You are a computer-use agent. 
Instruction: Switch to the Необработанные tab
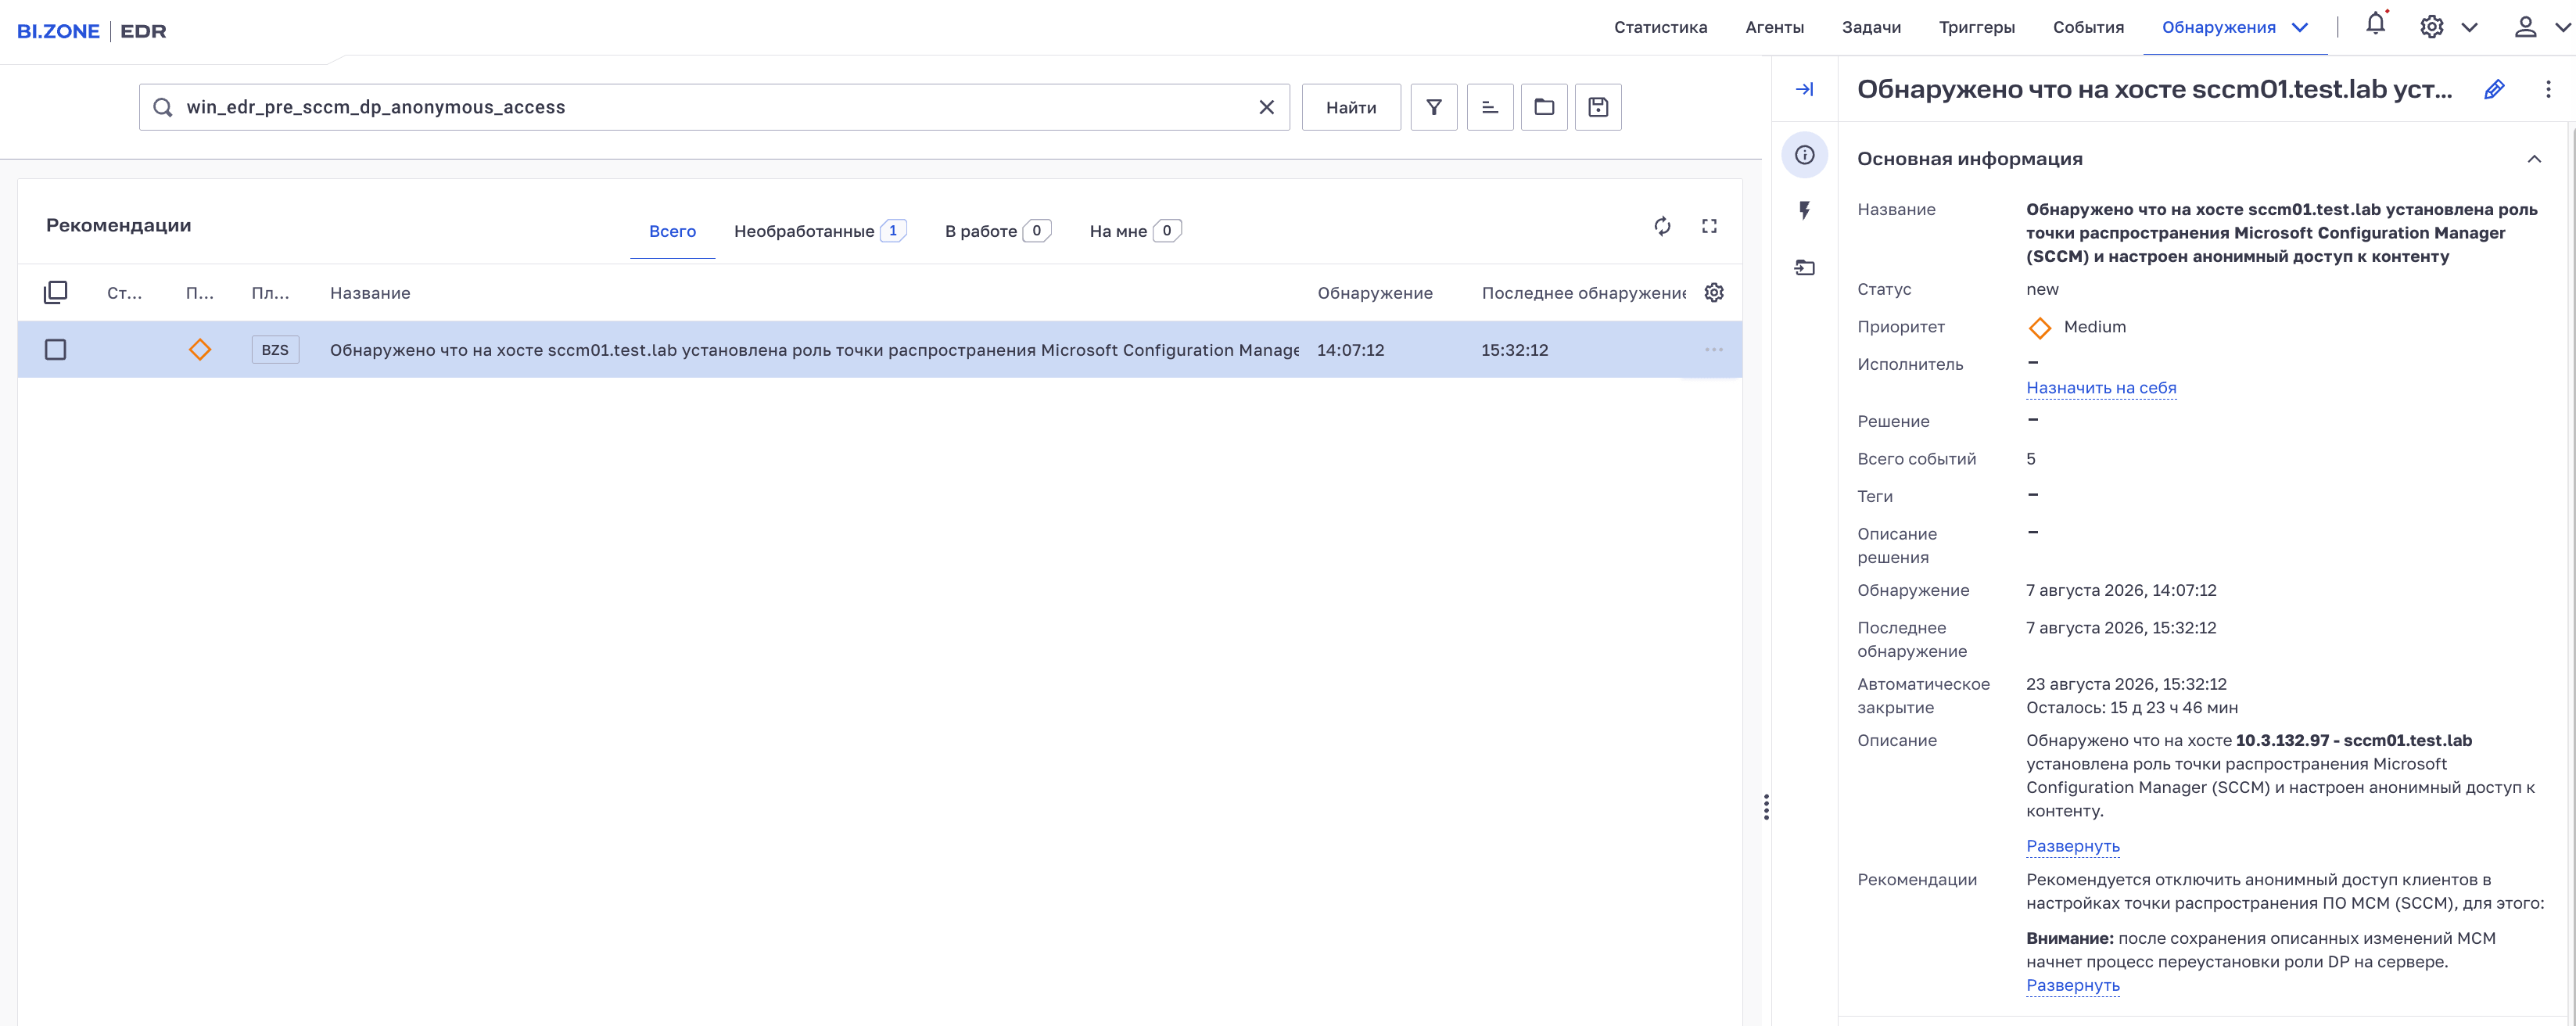(x=820, y=231)
